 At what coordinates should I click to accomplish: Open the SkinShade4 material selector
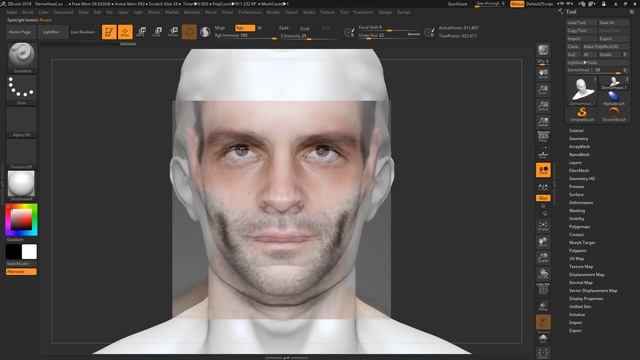click(22, 186)
